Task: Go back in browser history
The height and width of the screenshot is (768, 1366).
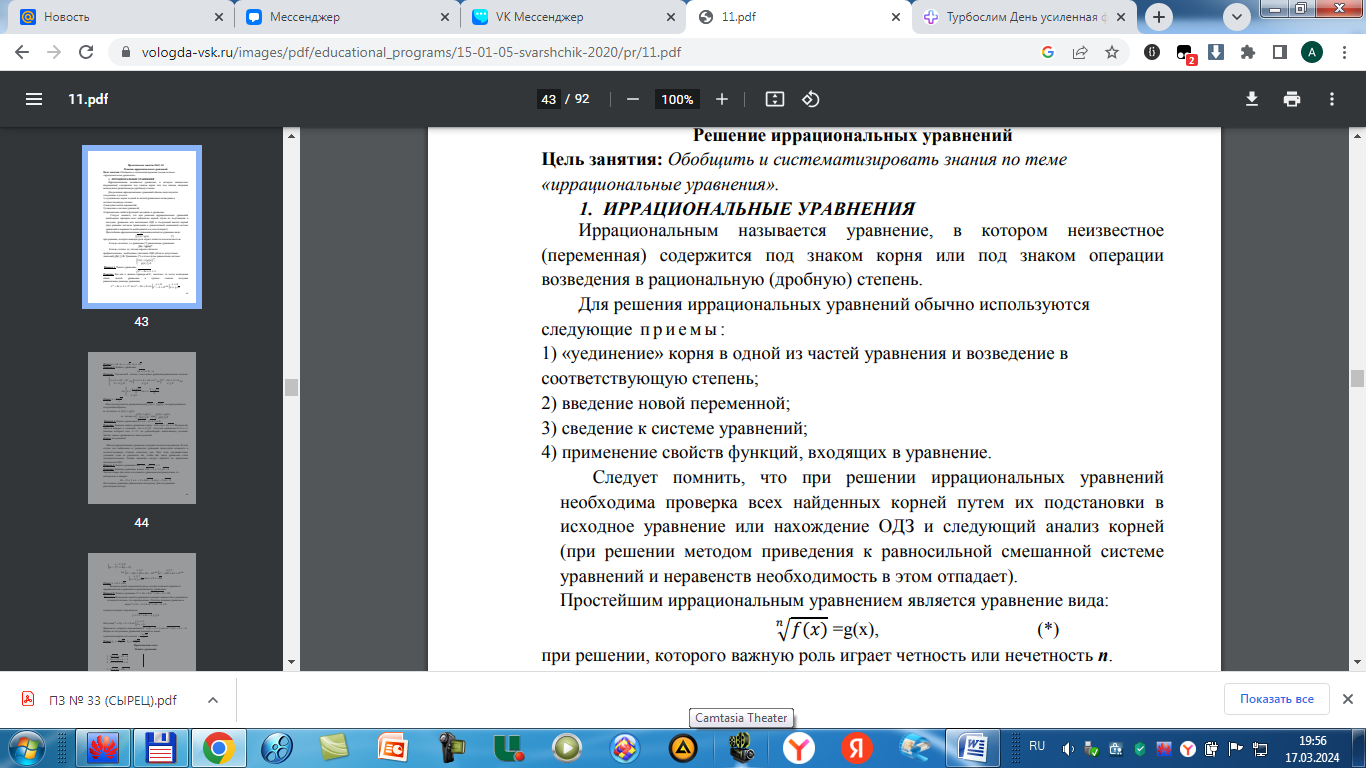Action: [22, 52]
